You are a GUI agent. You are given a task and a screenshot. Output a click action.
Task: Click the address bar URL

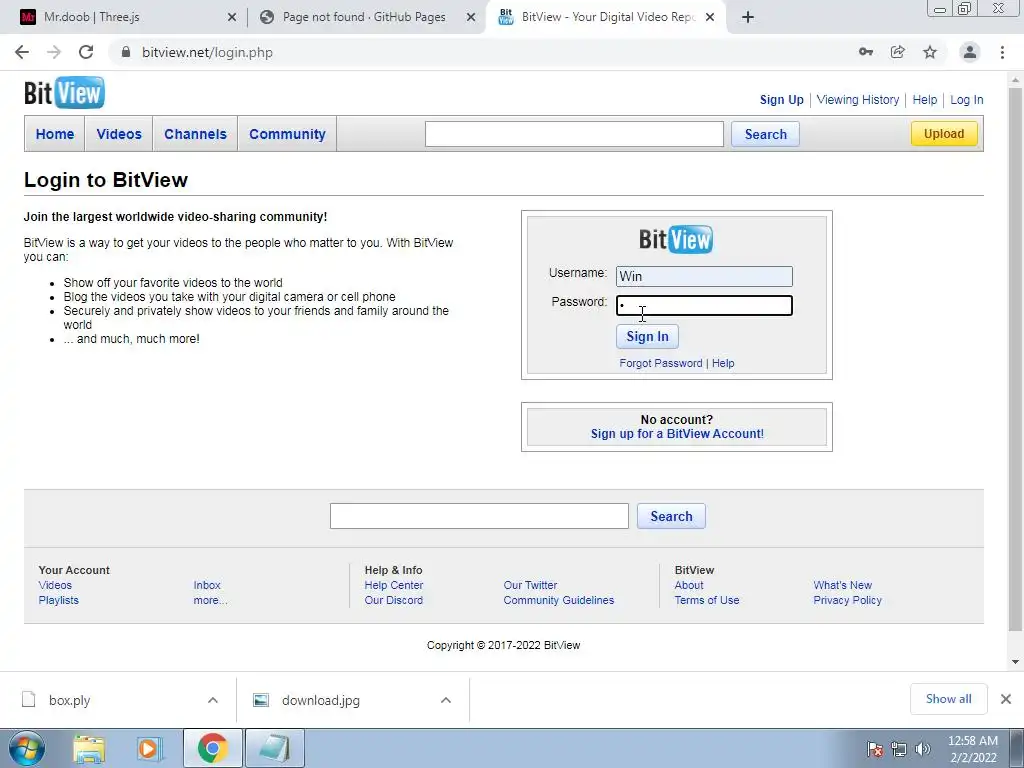tap(207, 52)
